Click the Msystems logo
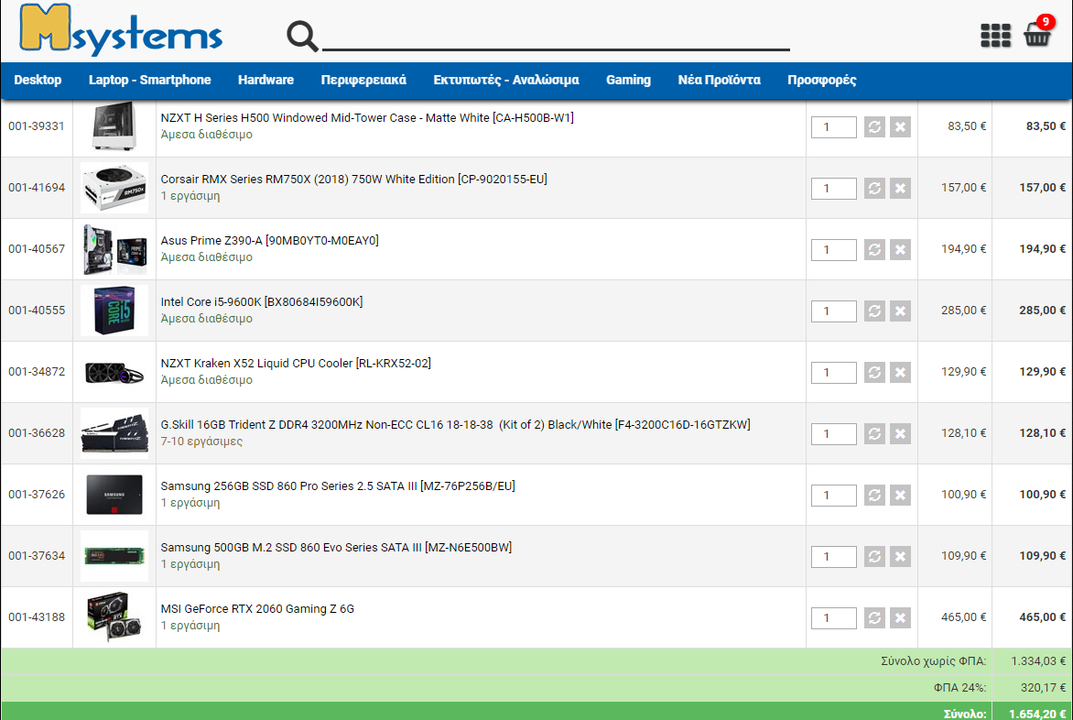 (x=121, y=29)
